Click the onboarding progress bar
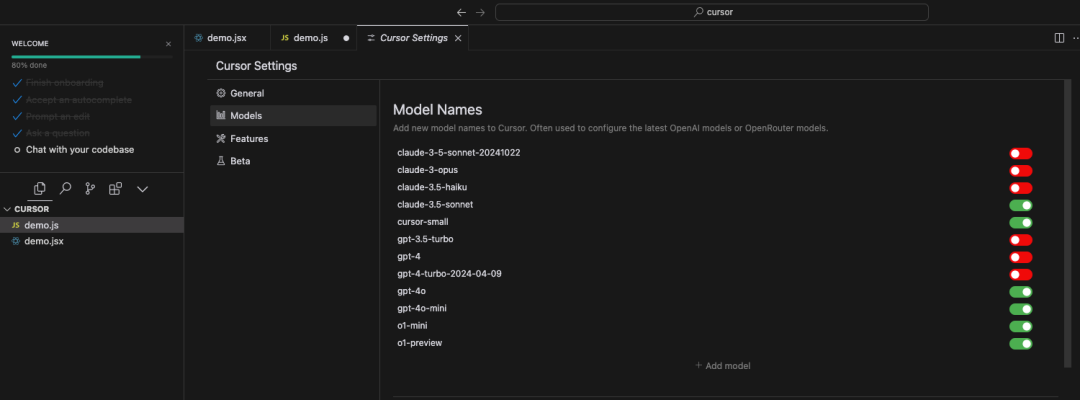 pos(92,56)
